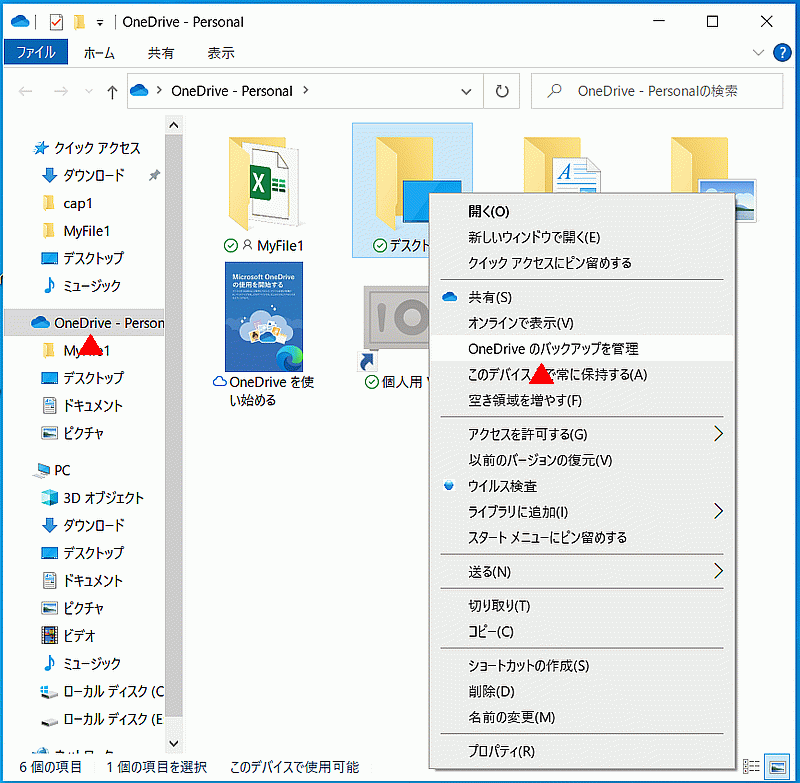Open プロパティ(R) from the context menu
Viewport: 800px width, 783px height.
pos(582,751)
